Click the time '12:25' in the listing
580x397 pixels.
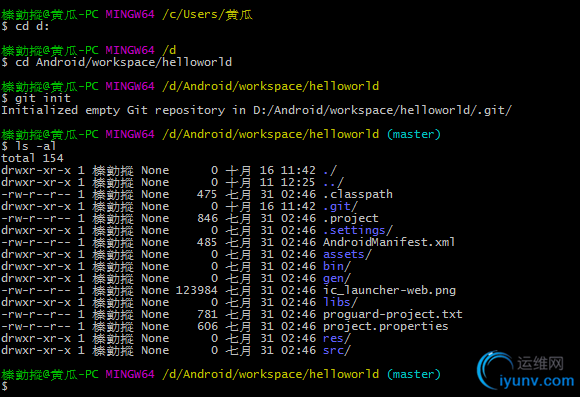(298, 182)
